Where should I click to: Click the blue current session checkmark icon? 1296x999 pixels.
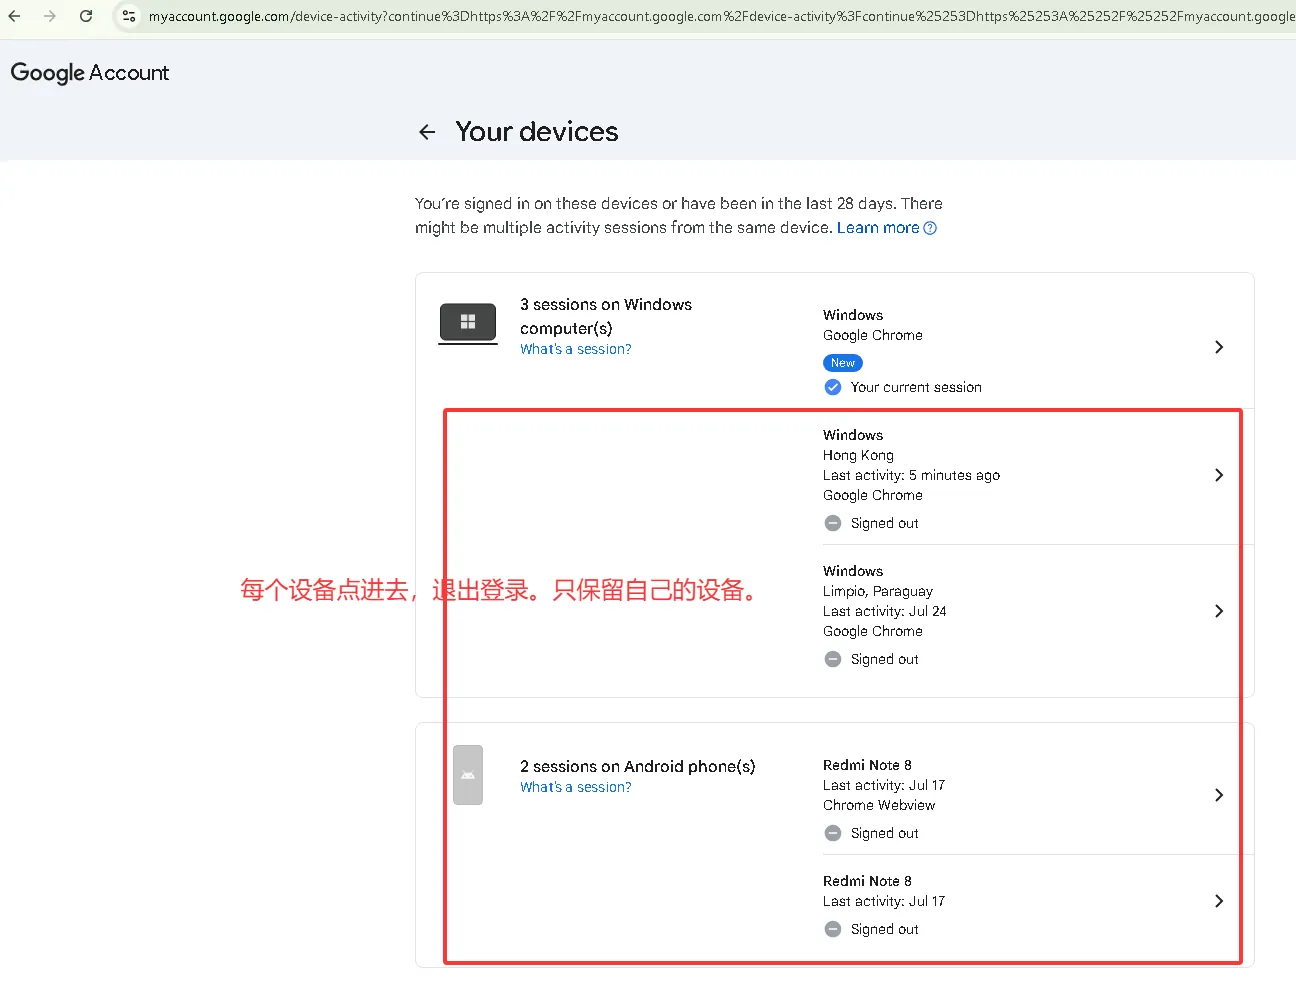click(833, 387)
